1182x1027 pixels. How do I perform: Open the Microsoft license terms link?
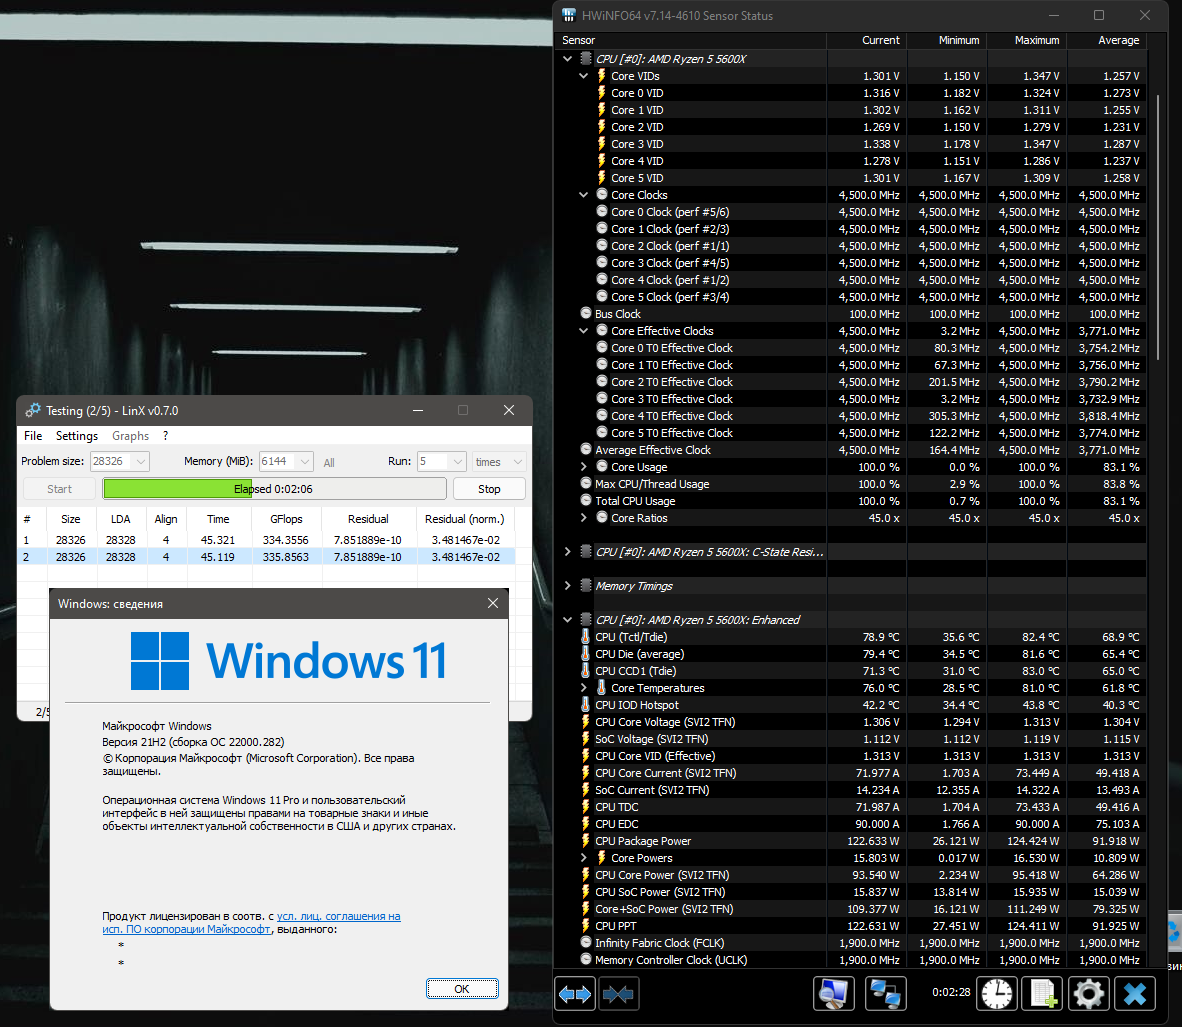click(251, 923)
